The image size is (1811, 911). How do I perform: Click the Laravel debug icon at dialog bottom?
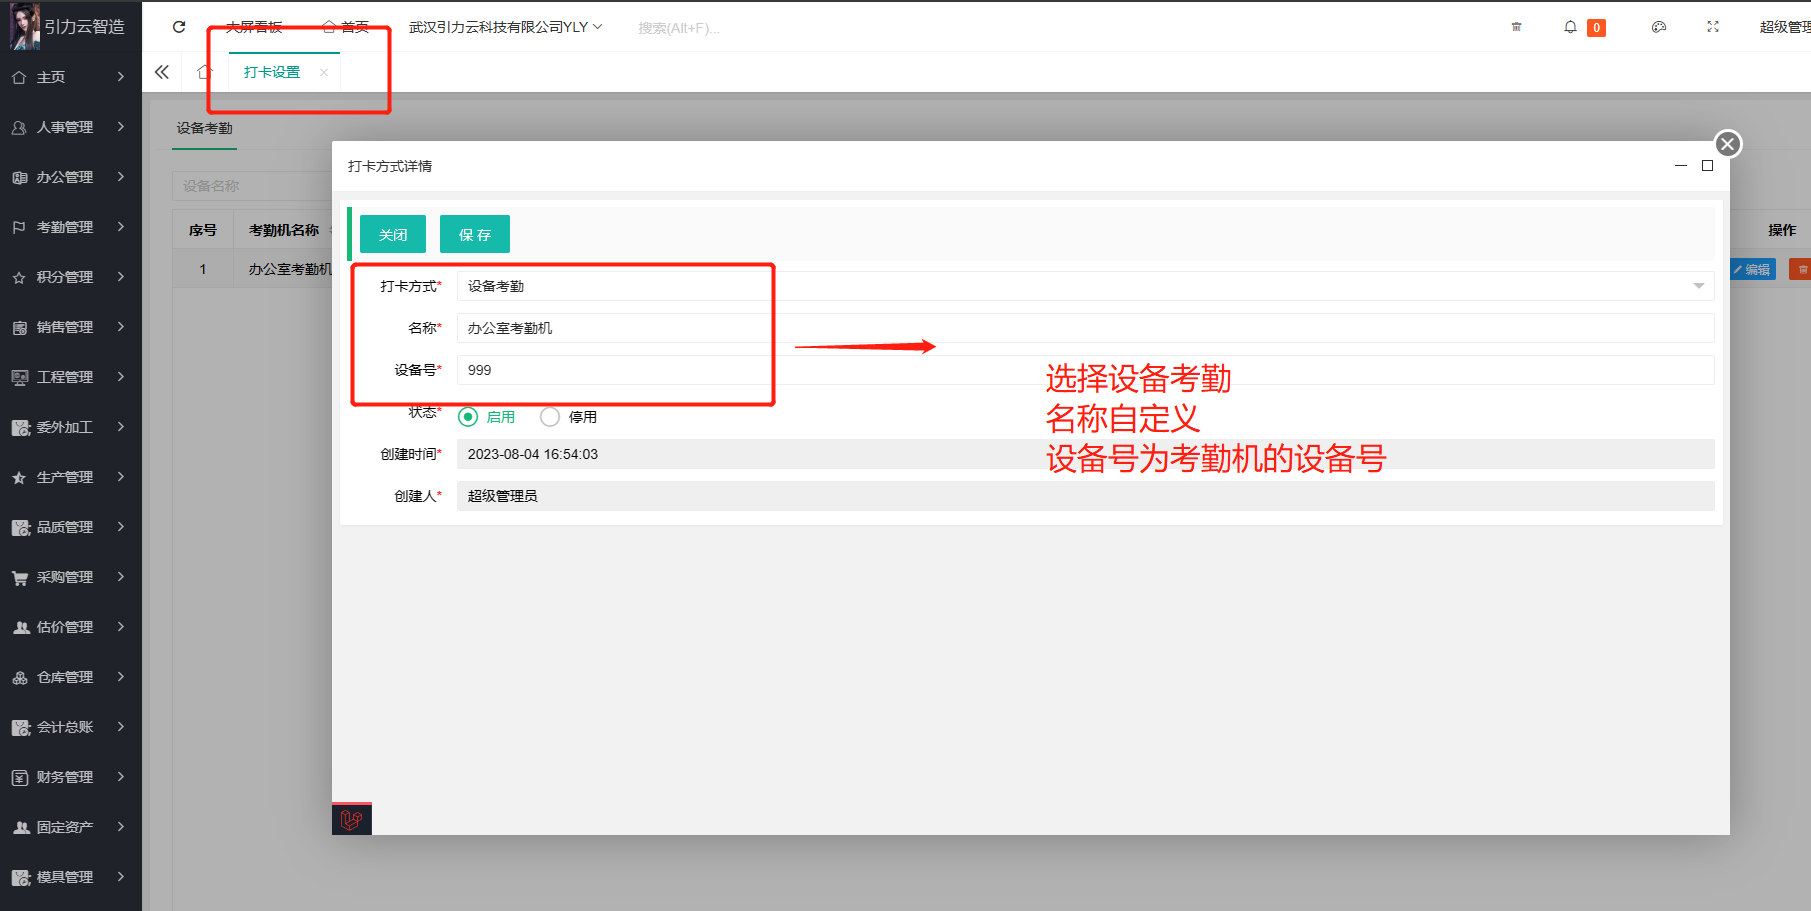point(351,820)
